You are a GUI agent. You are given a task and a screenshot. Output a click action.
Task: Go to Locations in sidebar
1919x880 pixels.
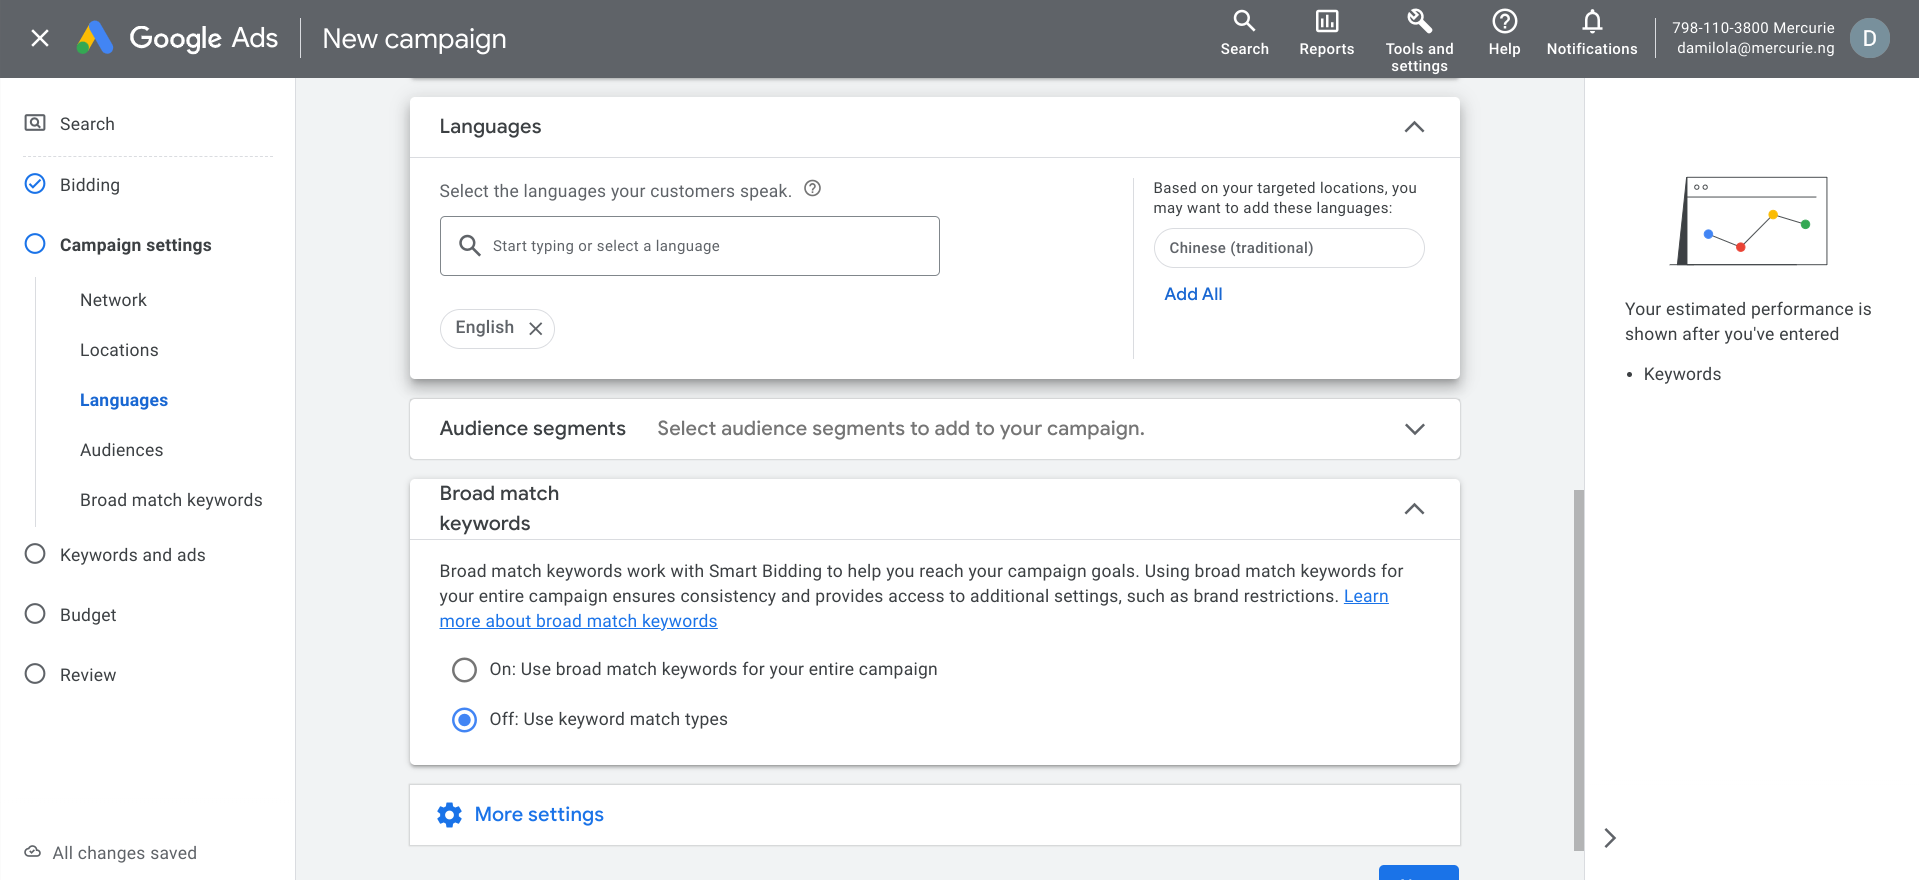pyautogui.click(x=119, y=350)
